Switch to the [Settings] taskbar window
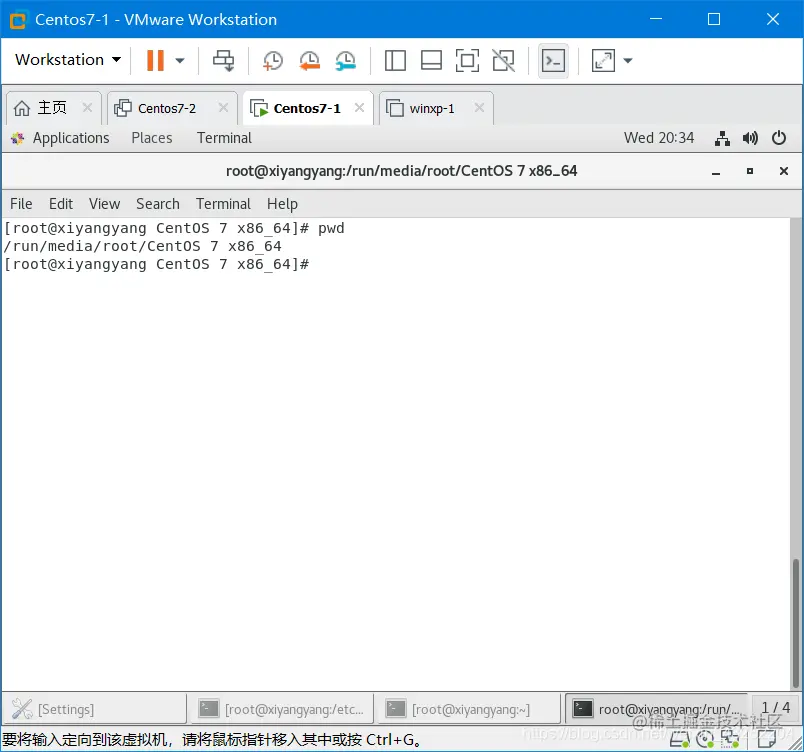 point(94,709)
